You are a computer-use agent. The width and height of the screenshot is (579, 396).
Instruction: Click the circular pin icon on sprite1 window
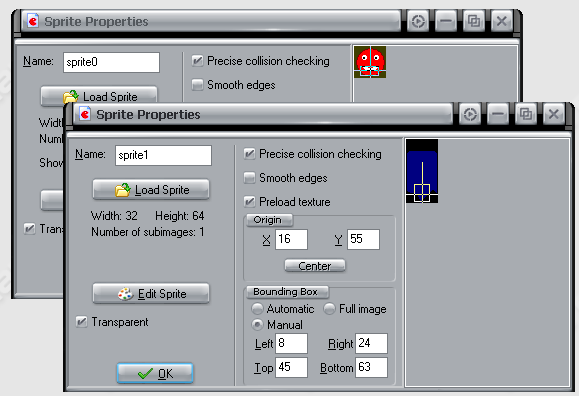click(470, 114)
